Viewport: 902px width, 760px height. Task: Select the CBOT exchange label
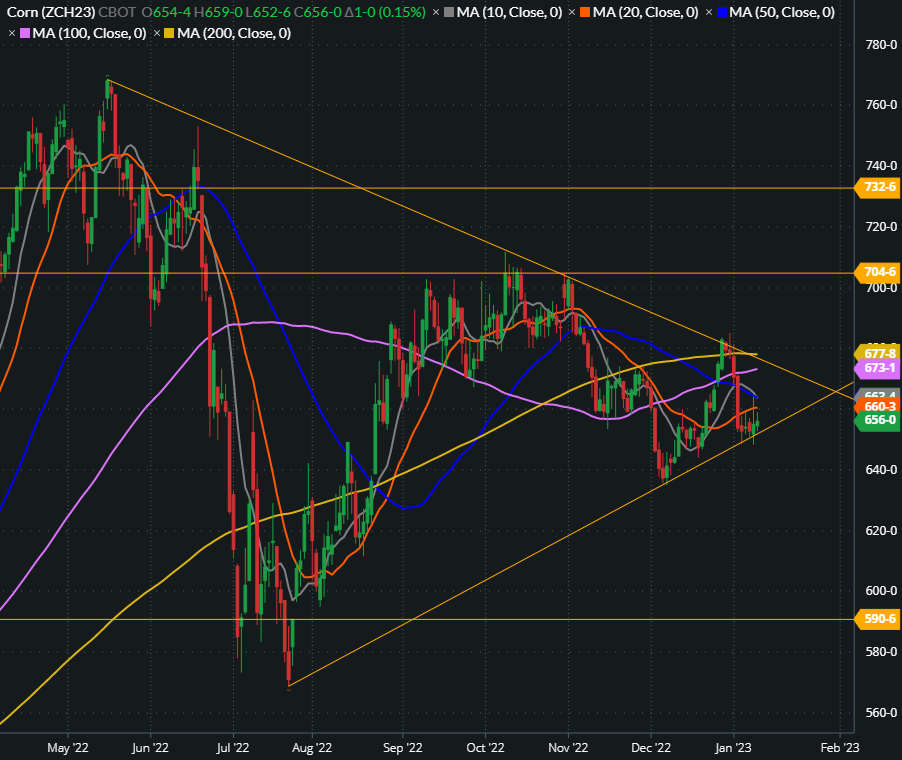118,13
